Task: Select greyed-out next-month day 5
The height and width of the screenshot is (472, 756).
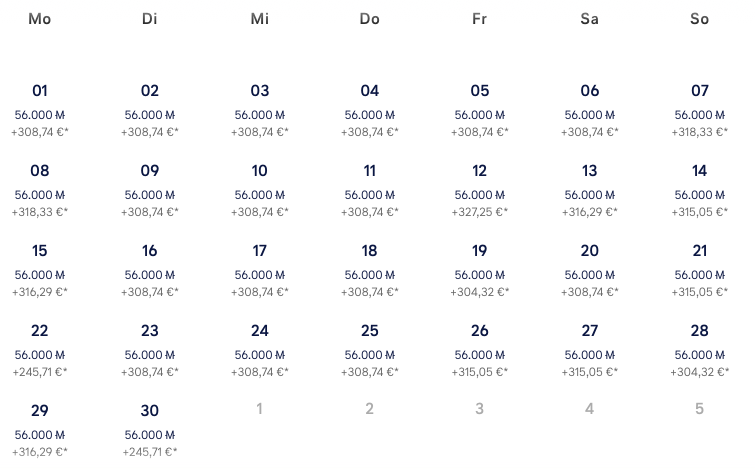Action: click(x=699, y=409)
